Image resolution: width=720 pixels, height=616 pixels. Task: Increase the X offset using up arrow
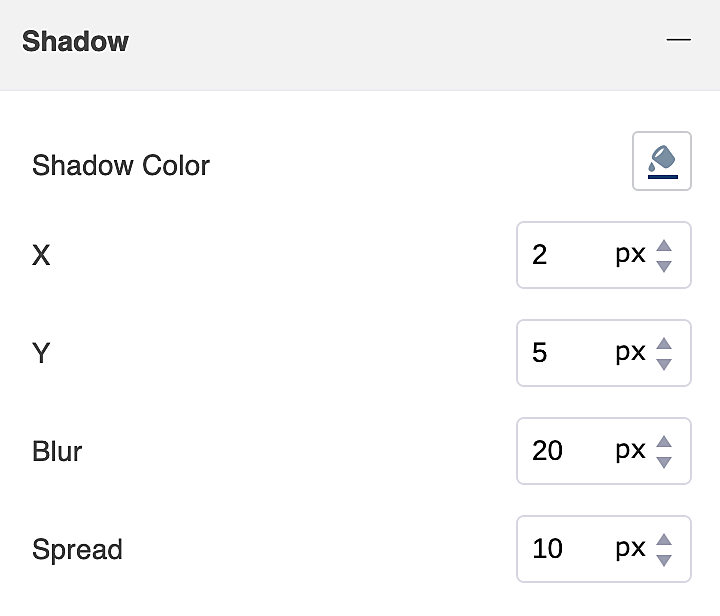[664, 246]
